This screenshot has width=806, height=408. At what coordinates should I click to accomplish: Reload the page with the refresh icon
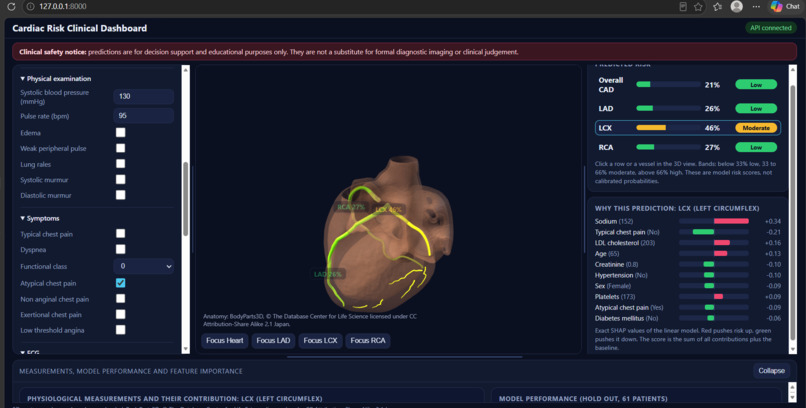11,7
